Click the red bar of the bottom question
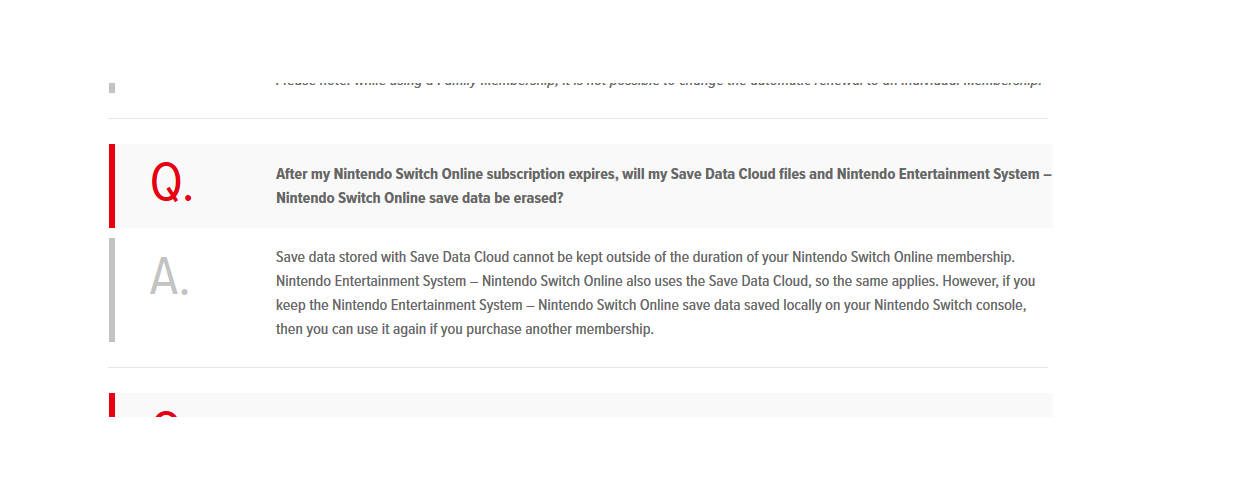This screenshot has width=1256, height=500. pyautogui.click(x=111, y=405)
